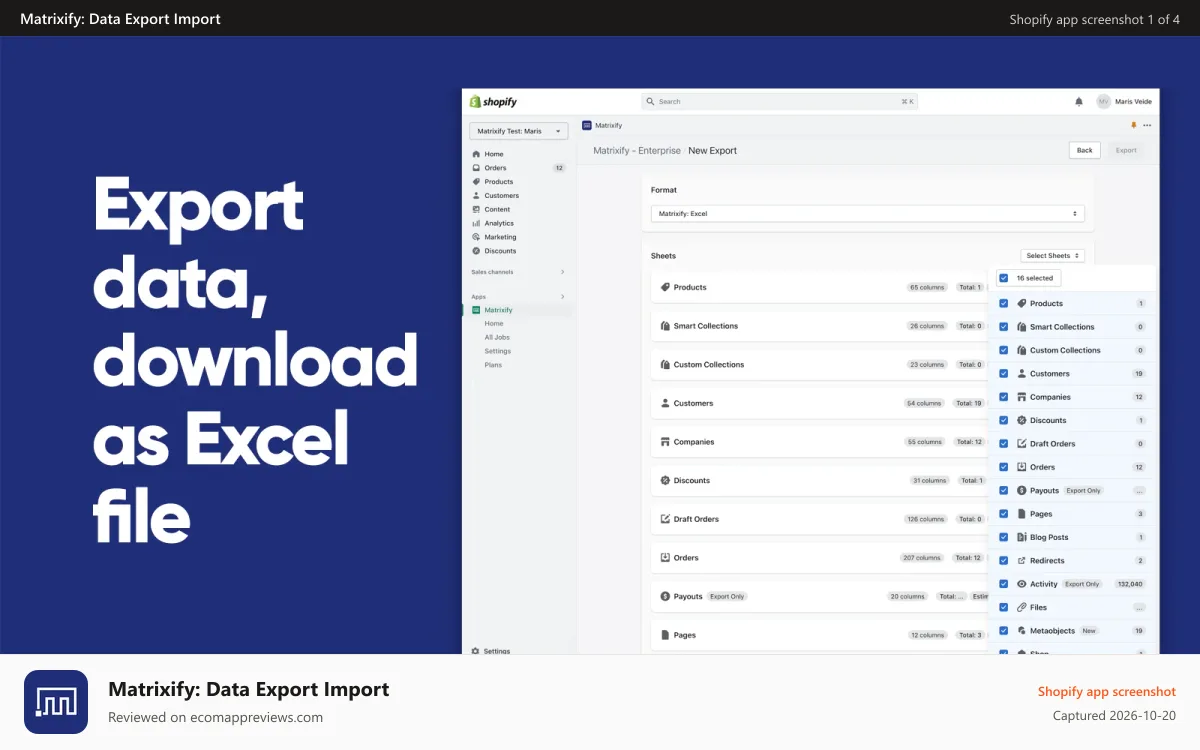The image size is (1200, 750).
Task: Click the Orders inbox icon in the sidebar
Action: [476, 168]
